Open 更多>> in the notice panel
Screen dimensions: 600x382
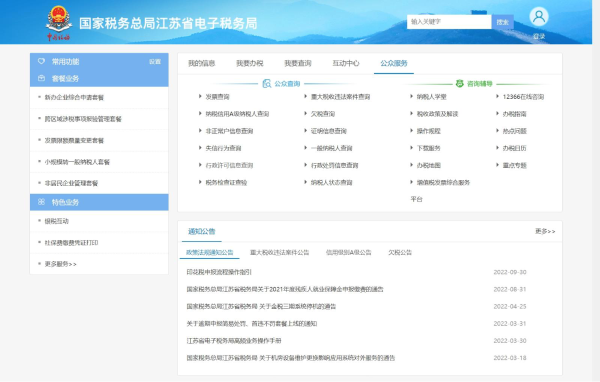(545, 231)
